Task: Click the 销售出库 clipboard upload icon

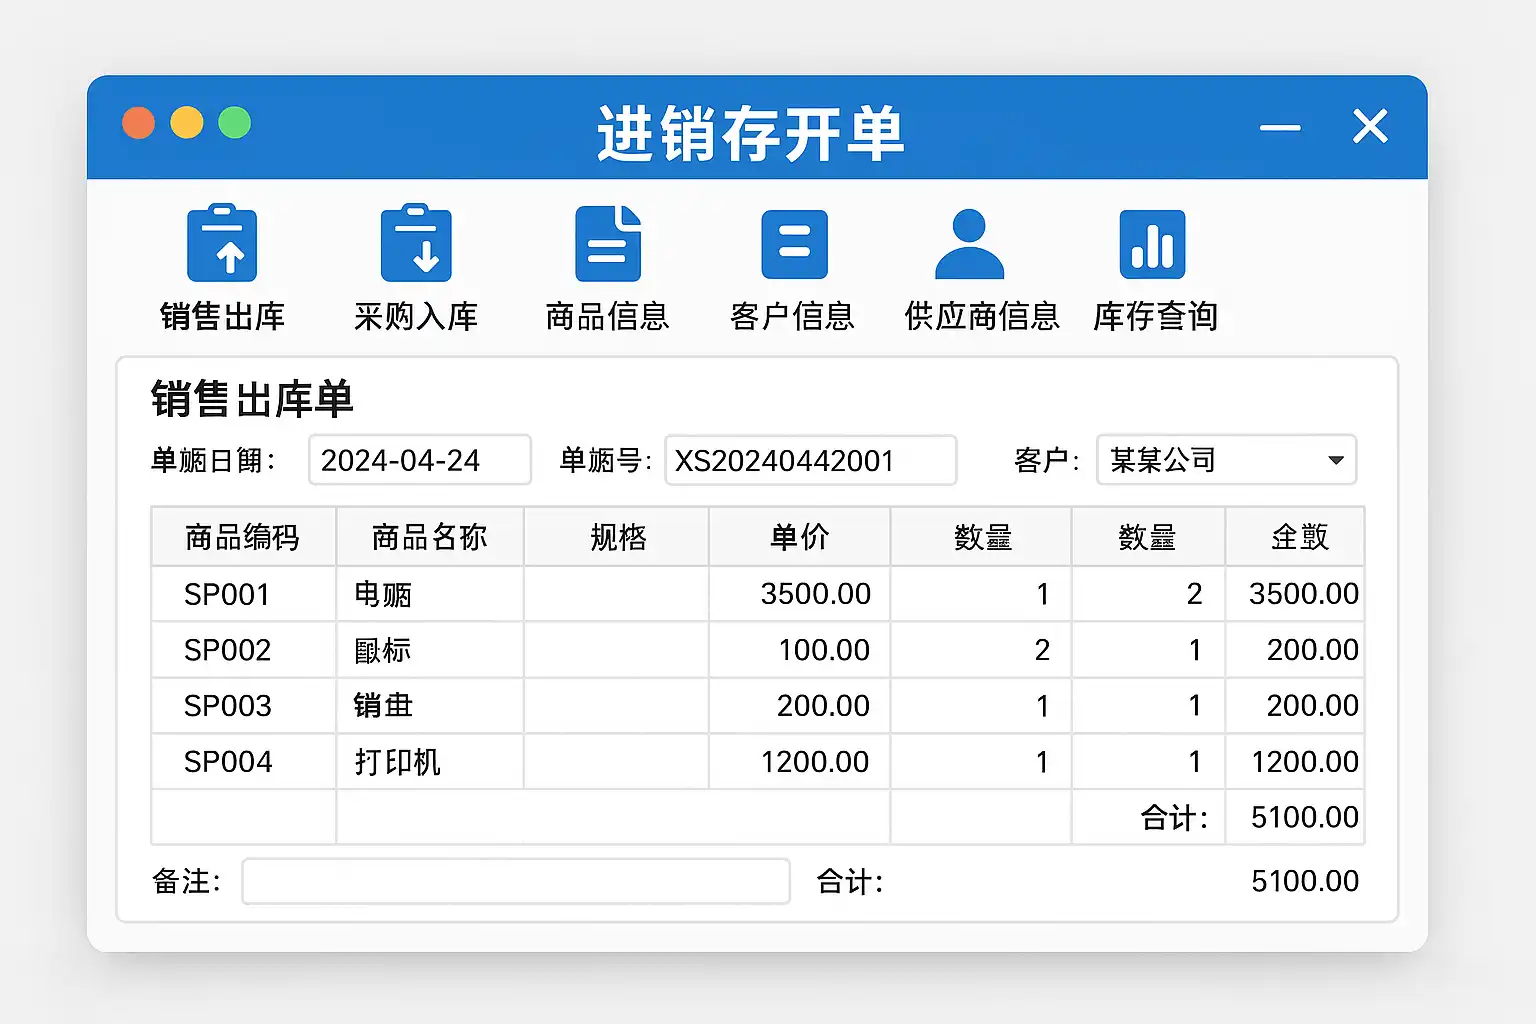Action: (x=222, y=244)
